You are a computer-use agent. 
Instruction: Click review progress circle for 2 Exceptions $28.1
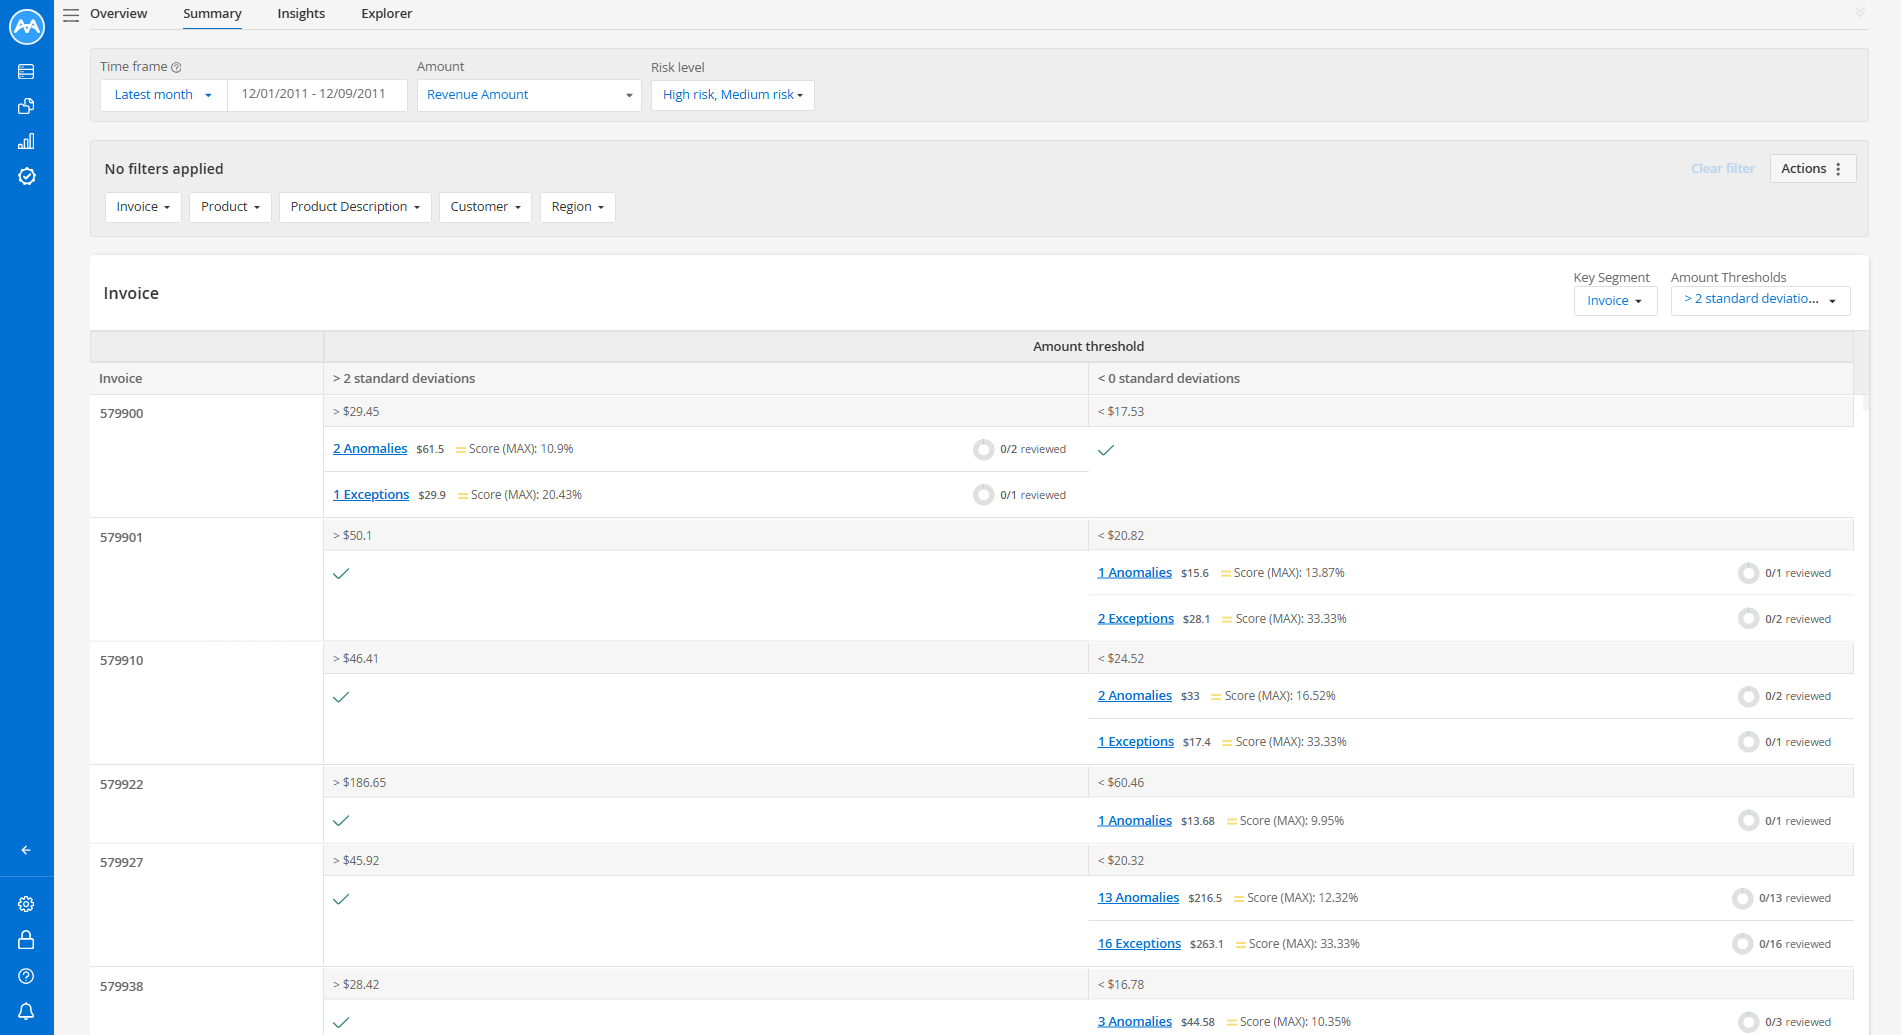click(x=1748, y=619)
